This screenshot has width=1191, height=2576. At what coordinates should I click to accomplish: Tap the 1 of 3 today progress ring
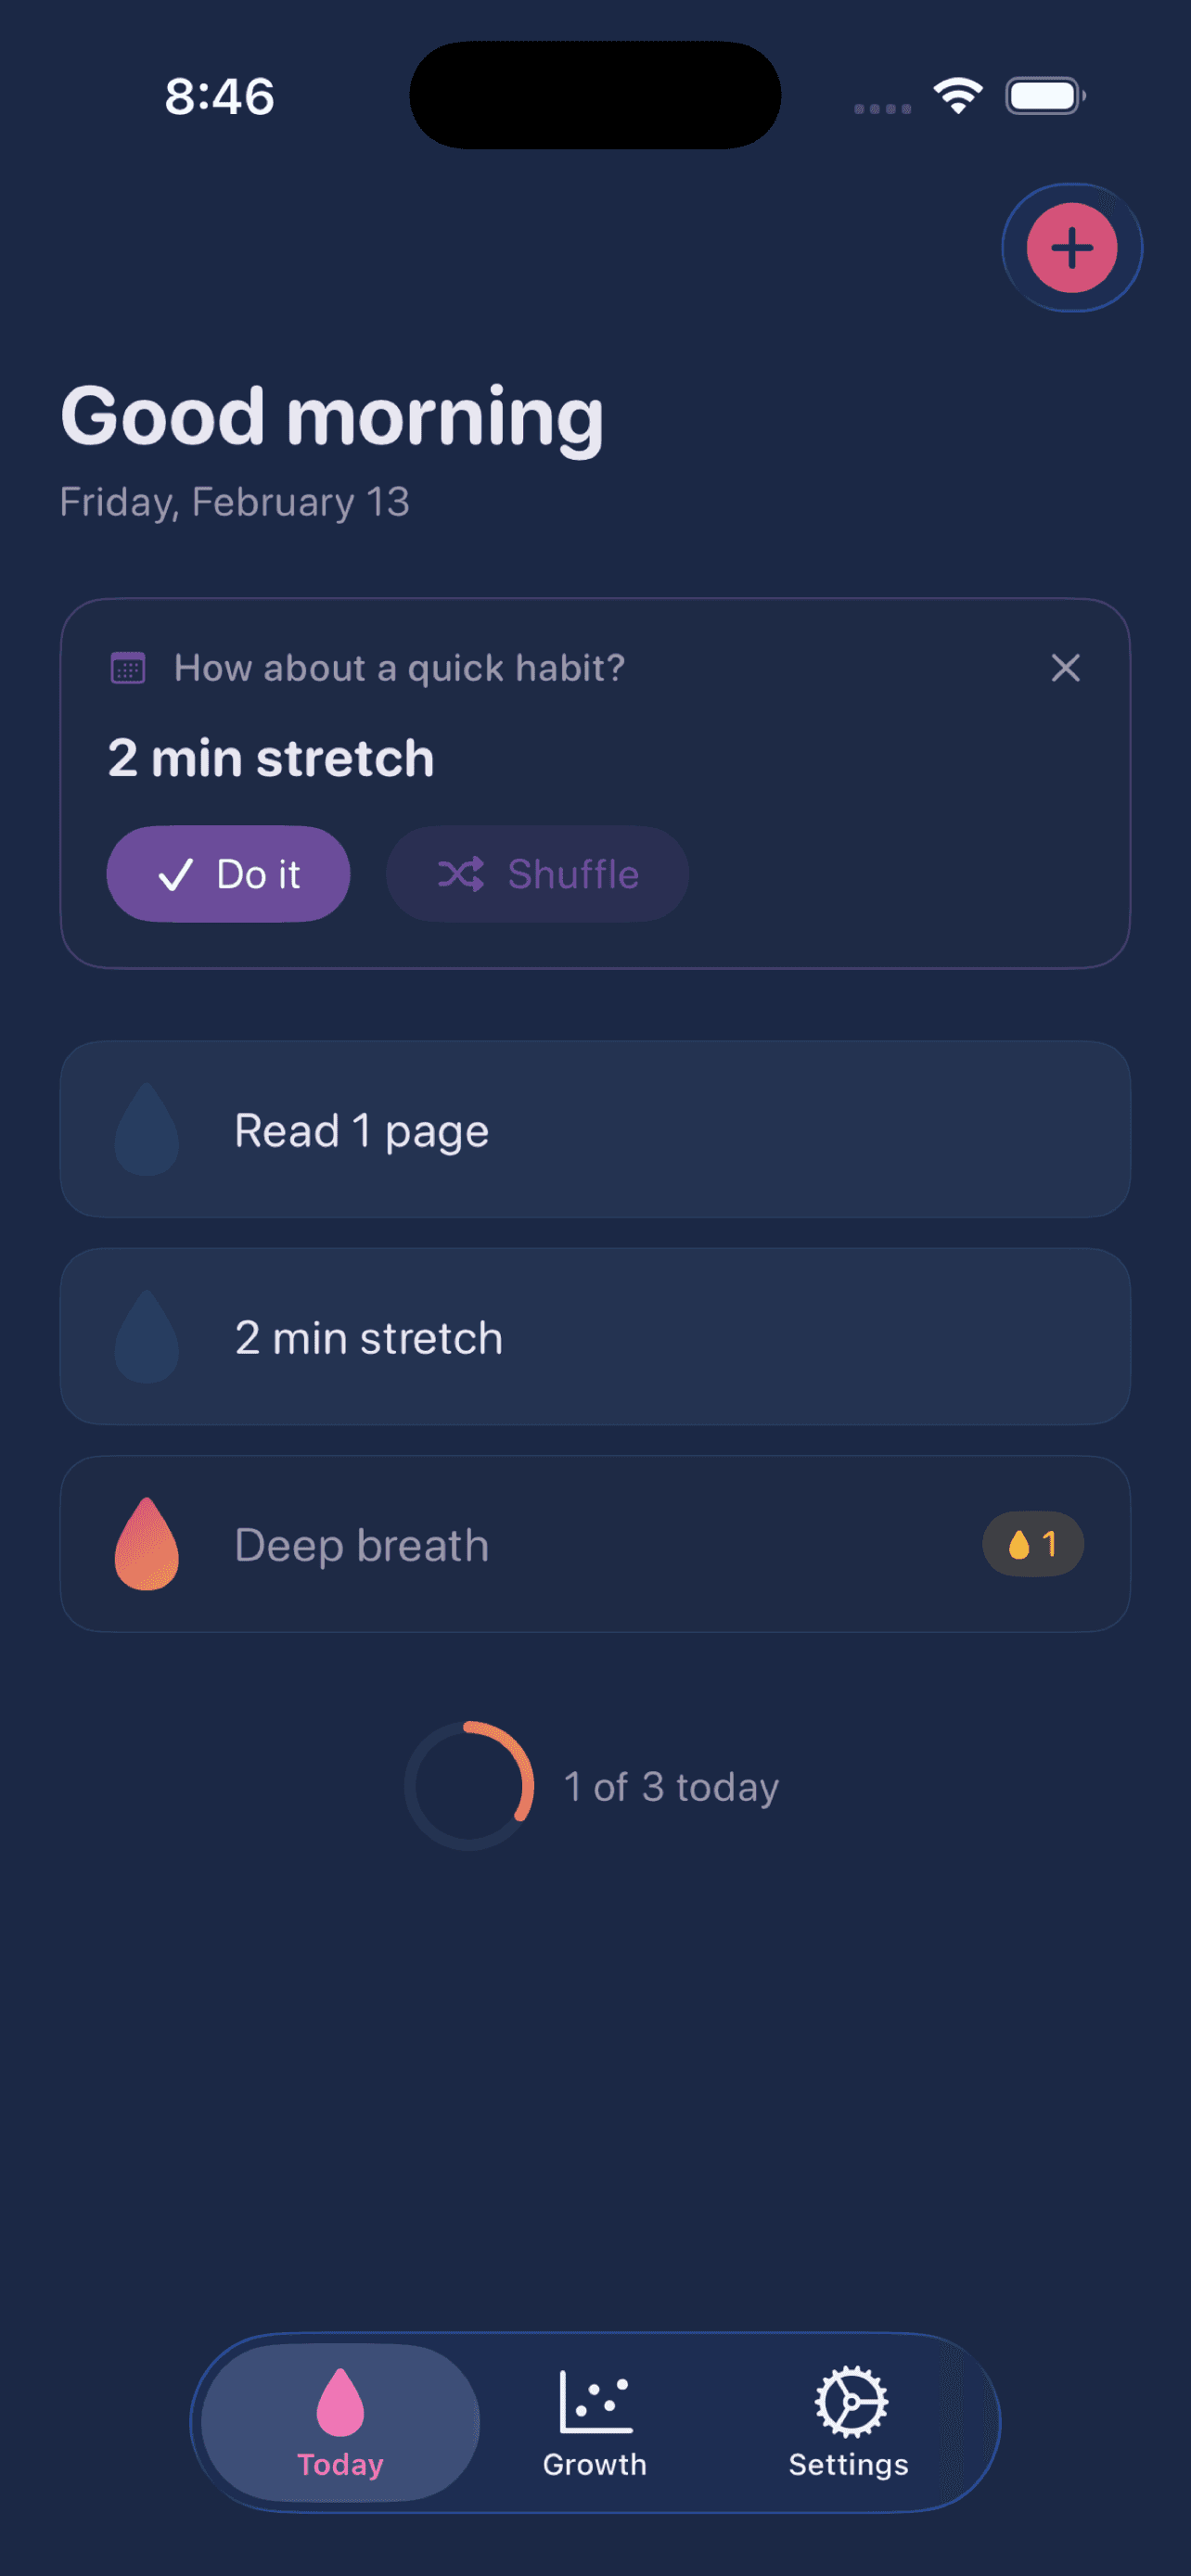(x=468, y=1787)
